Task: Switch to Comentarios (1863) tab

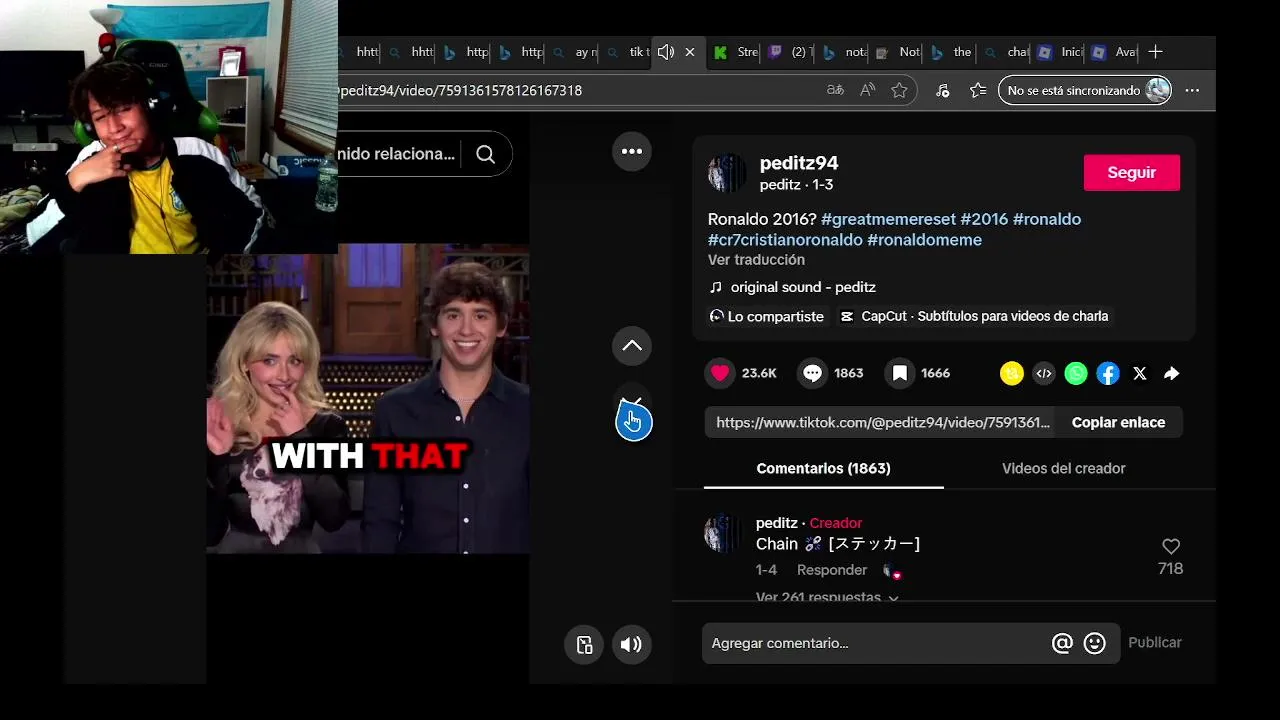Action: (x=823, y=468)
